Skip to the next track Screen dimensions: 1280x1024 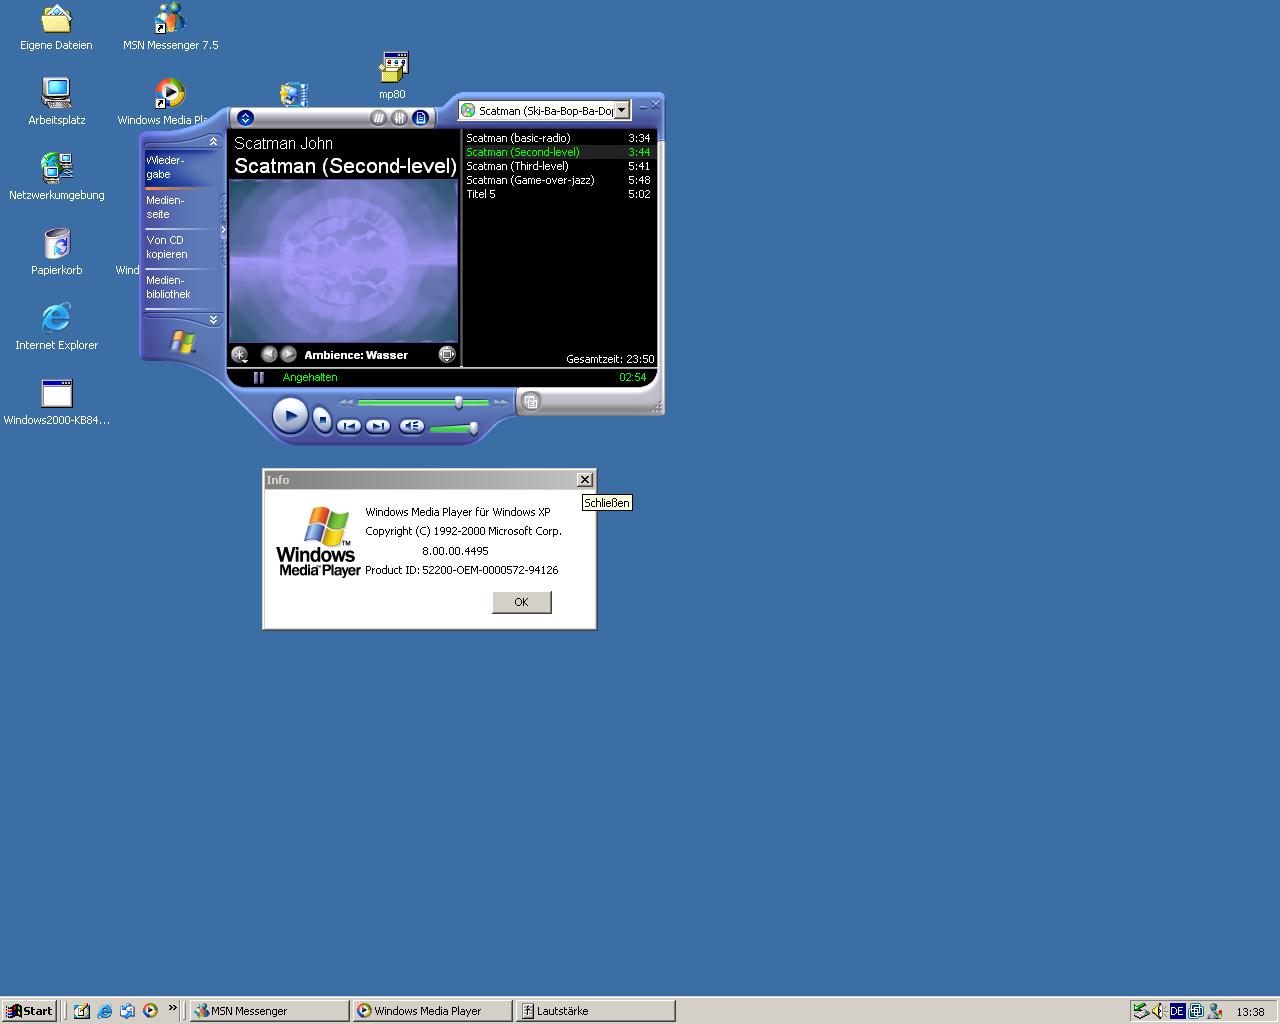[377, 426]
